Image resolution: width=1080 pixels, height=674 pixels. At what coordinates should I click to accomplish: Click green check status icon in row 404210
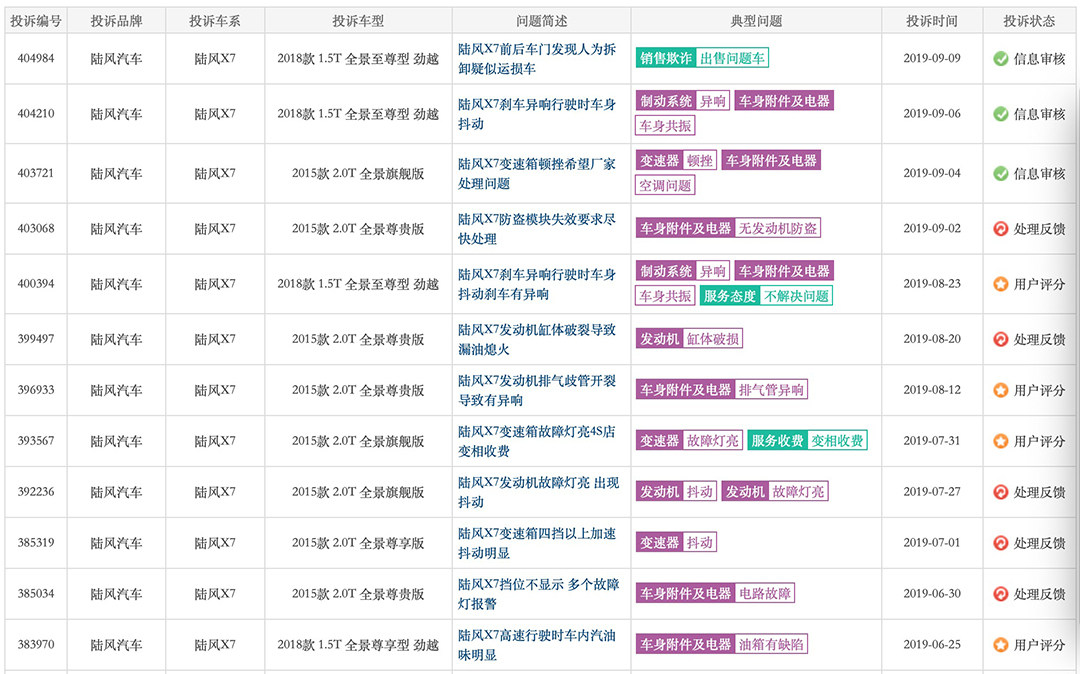1000,114
